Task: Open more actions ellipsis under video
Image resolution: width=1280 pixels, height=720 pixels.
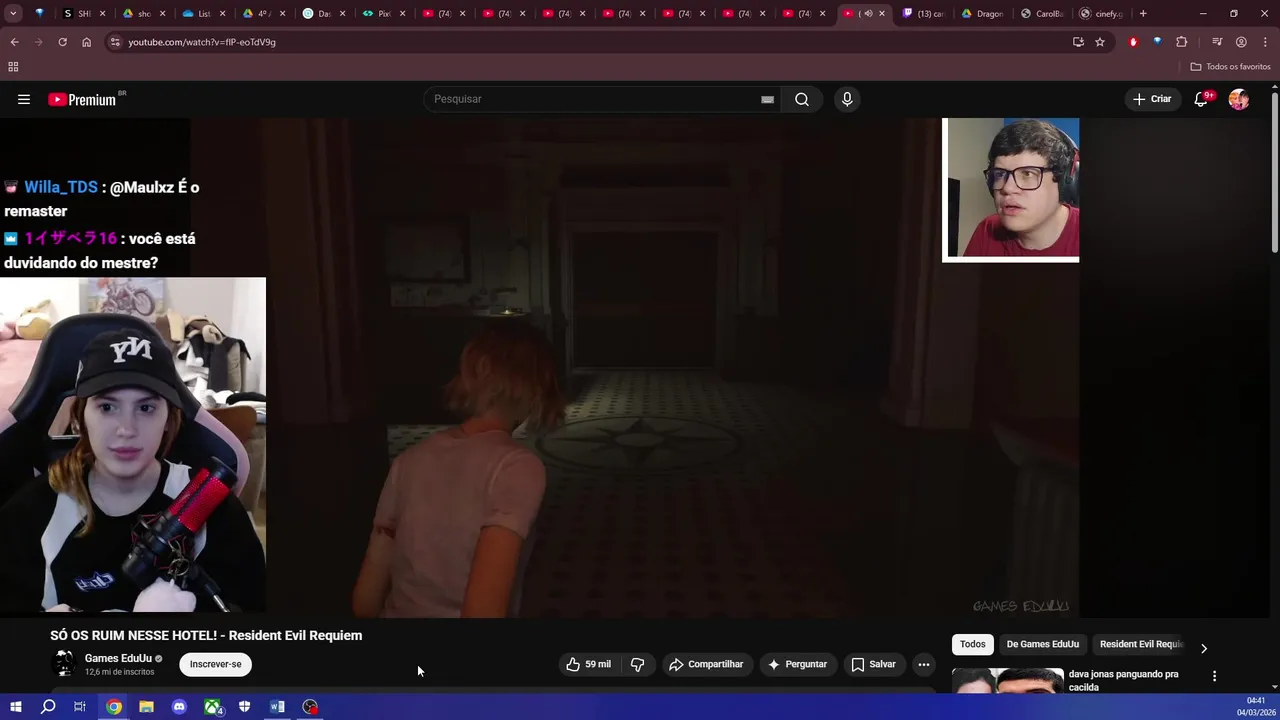Action: click(924, 664)
